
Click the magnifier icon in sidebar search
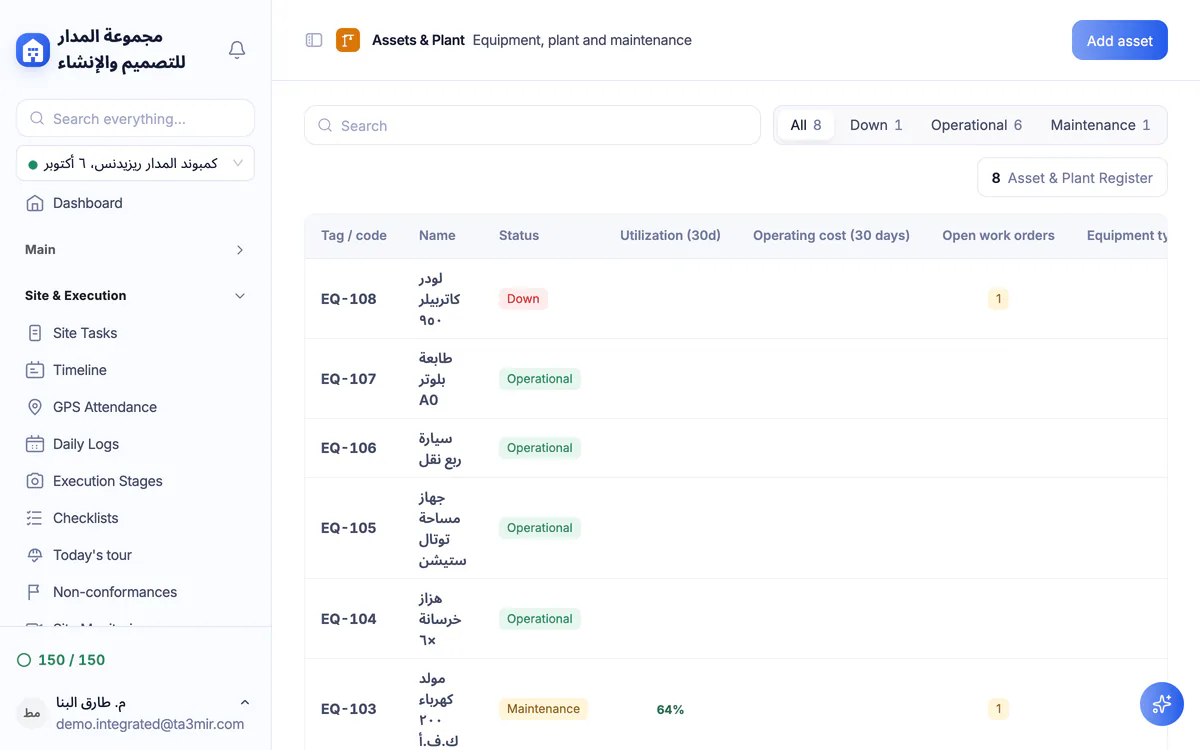37,118
